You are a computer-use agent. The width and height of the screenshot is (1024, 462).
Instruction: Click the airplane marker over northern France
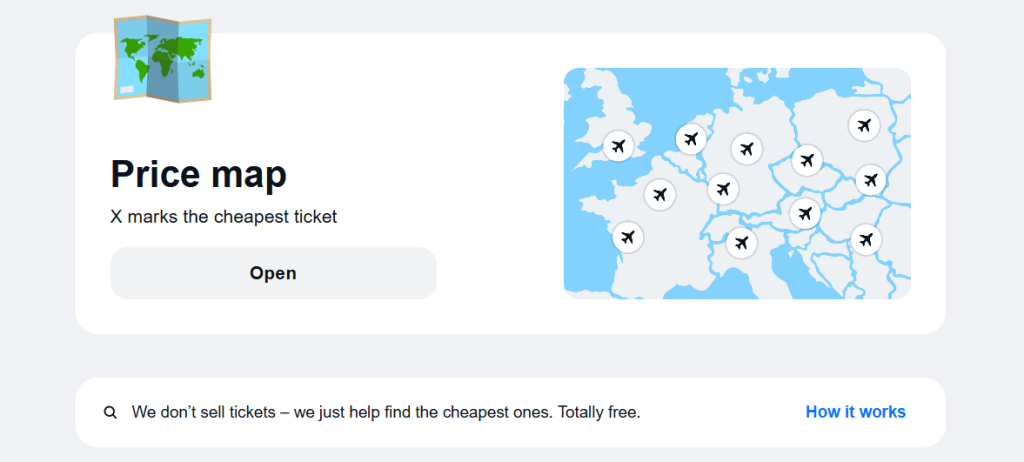pos(659,194)
